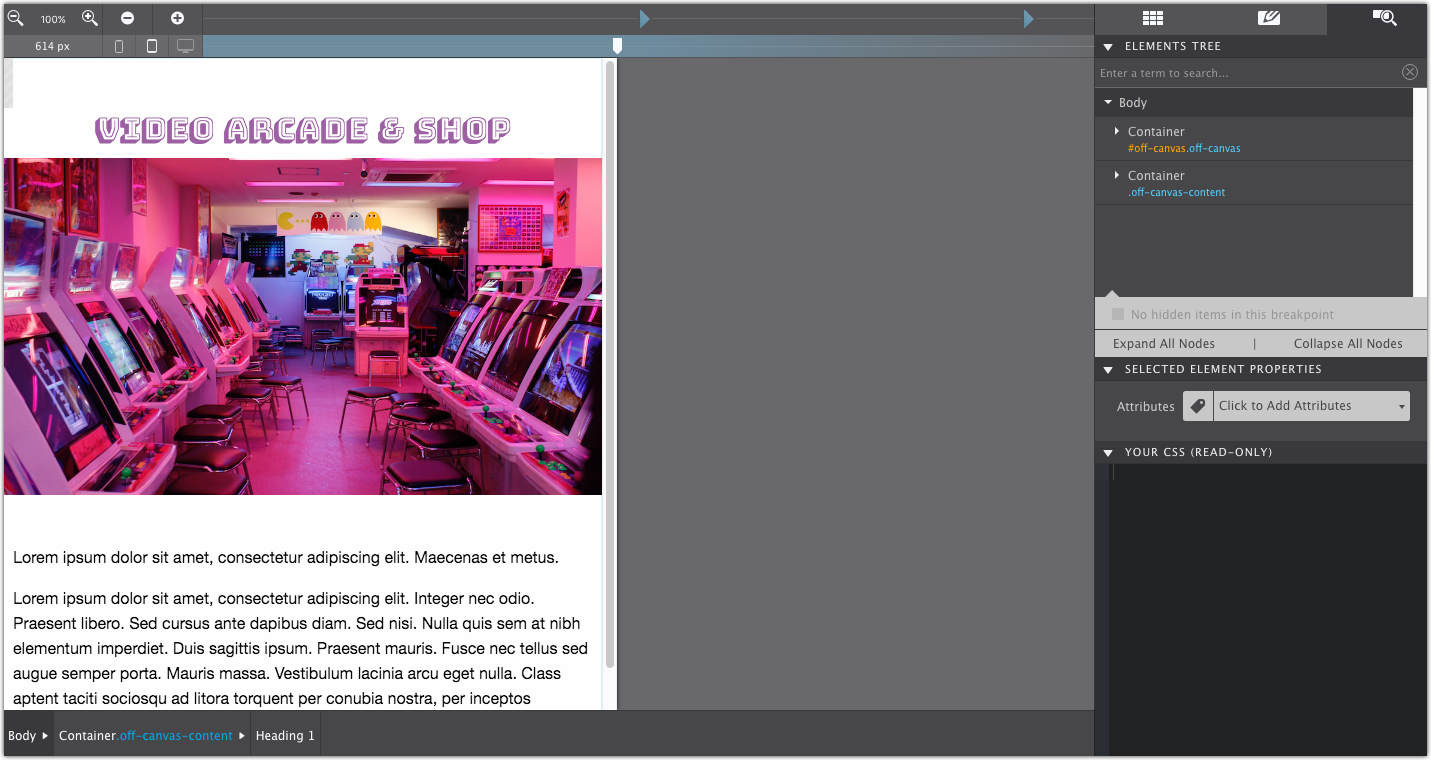Select Heading 1 in the breadcrumb

pos(285,735)
